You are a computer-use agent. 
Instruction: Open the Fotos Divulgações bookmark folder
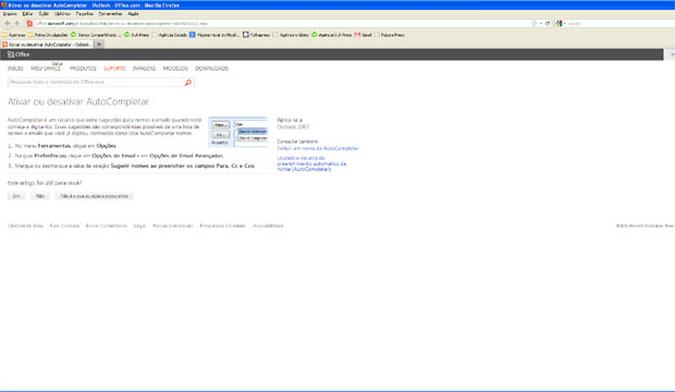coord(48,35)
